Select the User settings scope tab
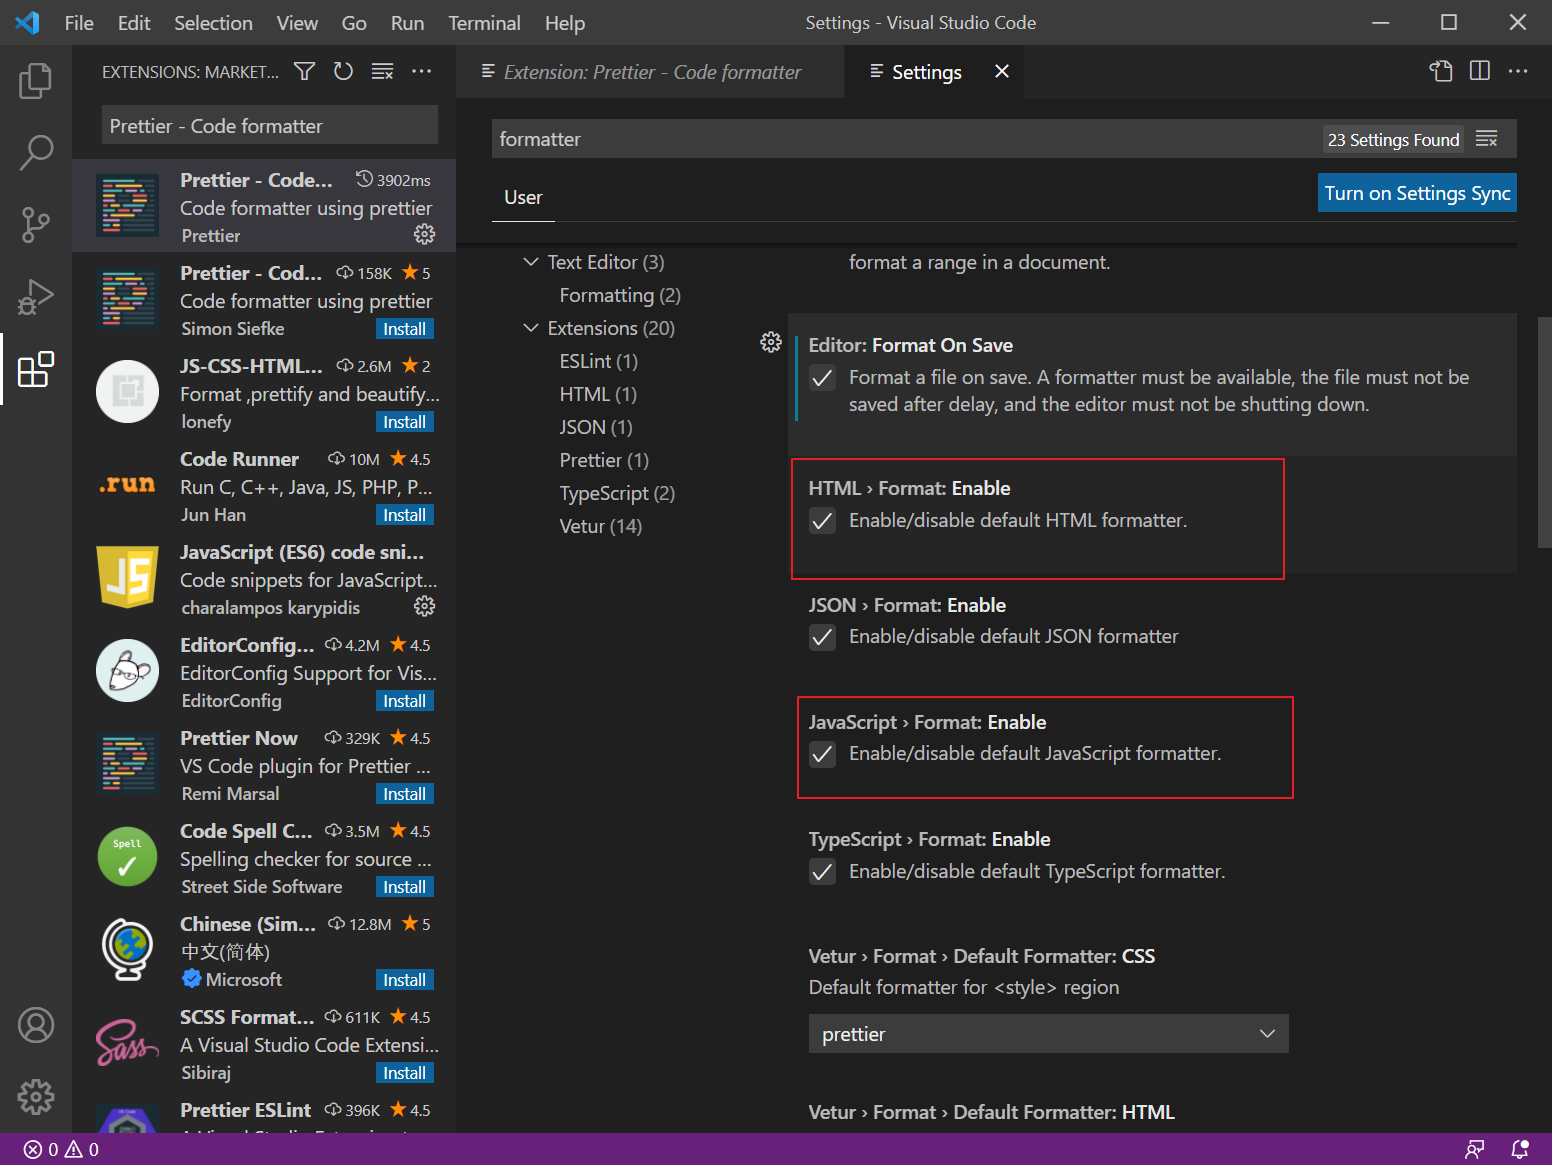 coord(523,197)
